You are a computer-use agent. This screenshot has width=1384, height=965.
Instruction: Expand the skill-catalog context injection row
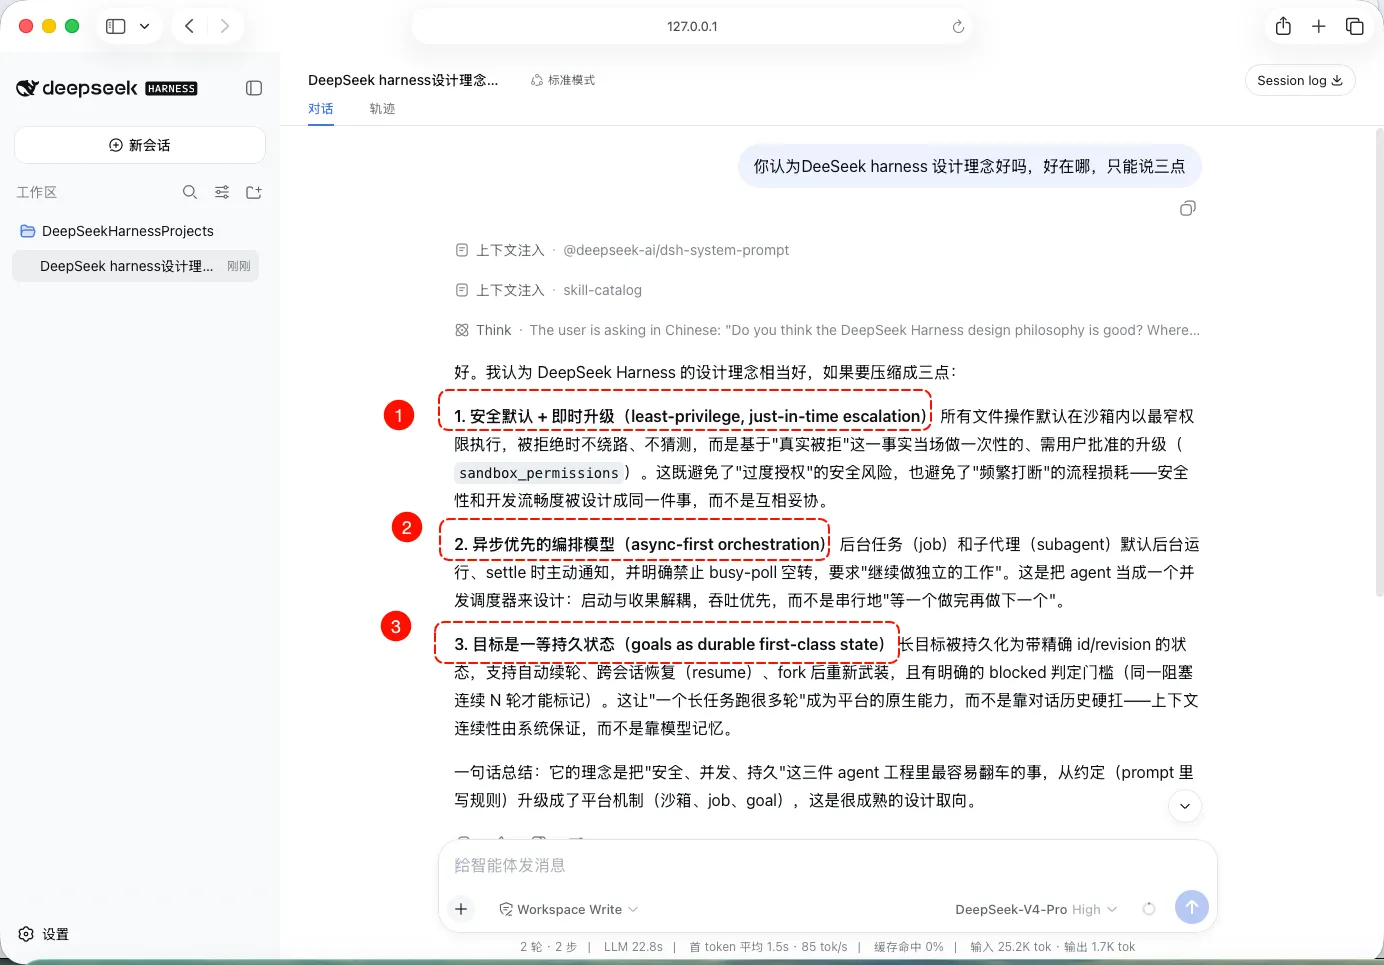click(549, 290)
